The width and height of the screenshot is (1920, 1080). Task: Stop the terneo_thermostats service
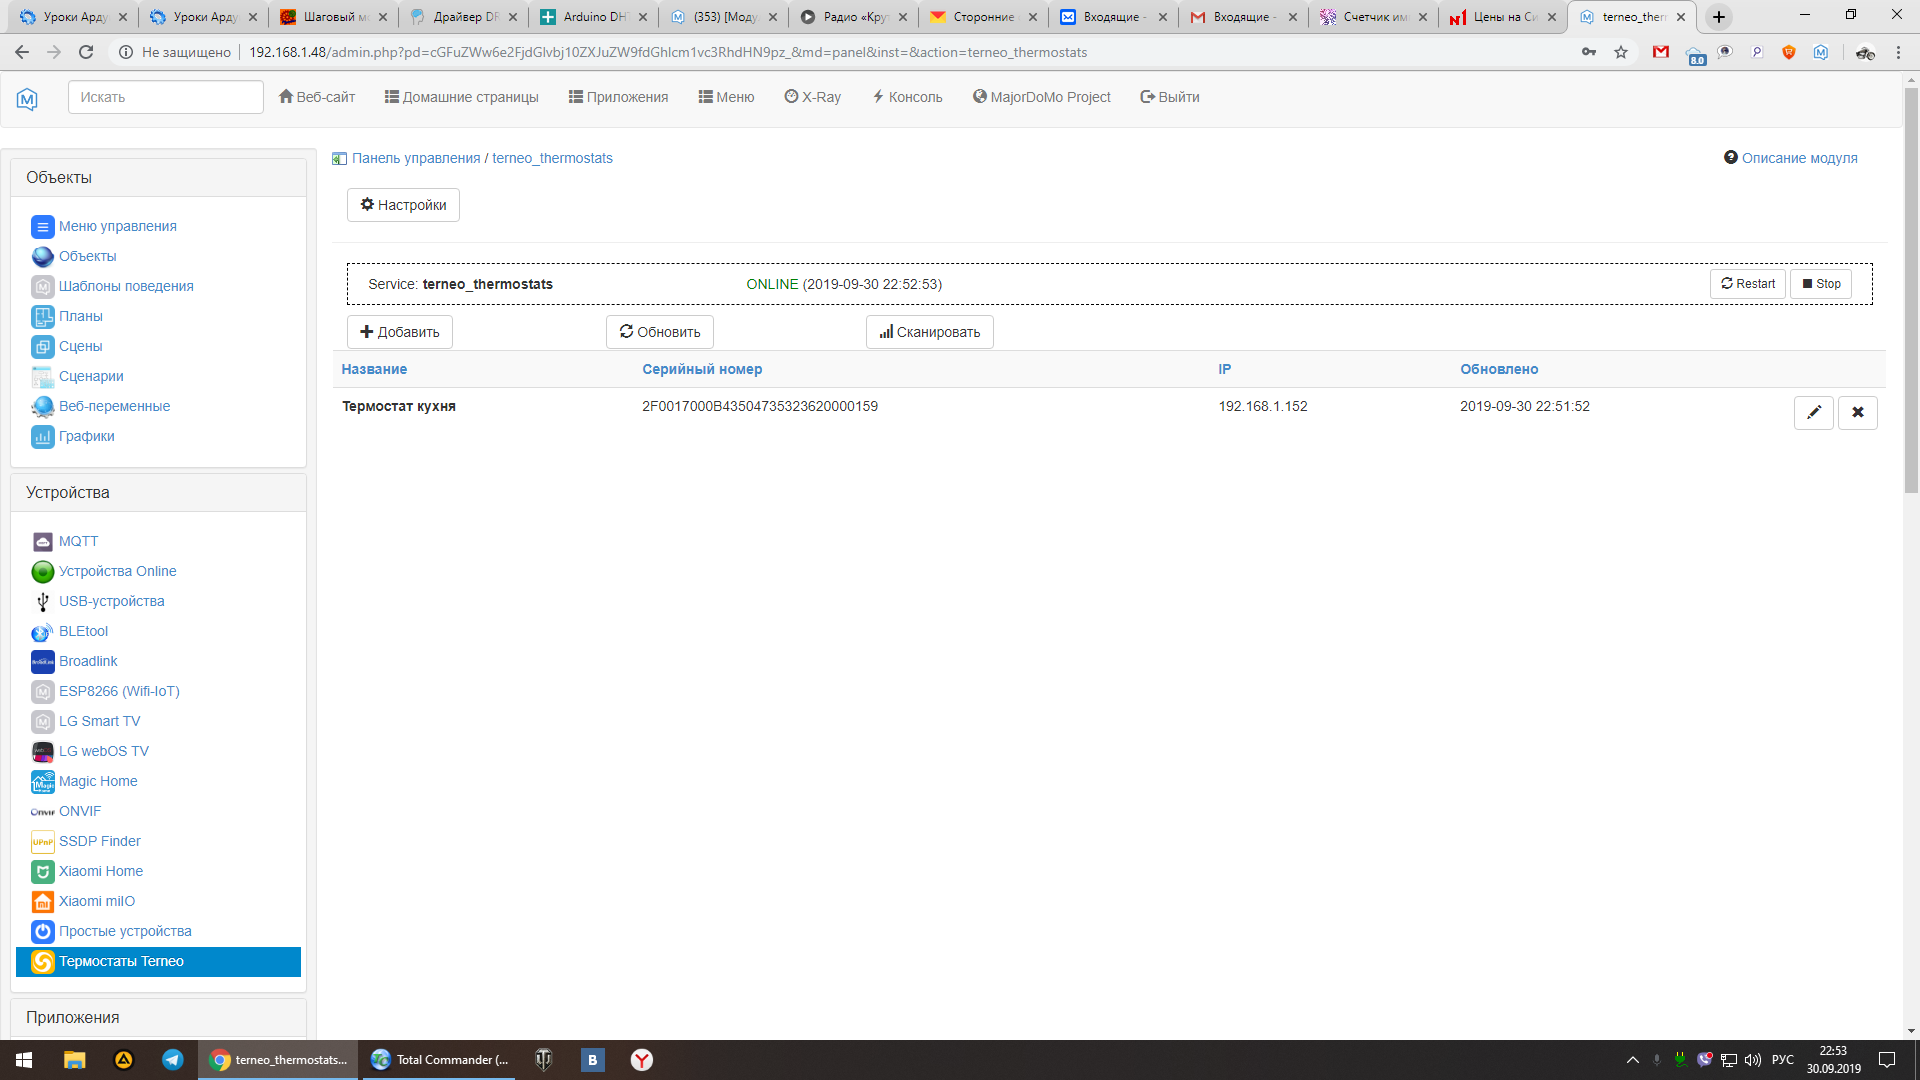tap(1821, 284)
